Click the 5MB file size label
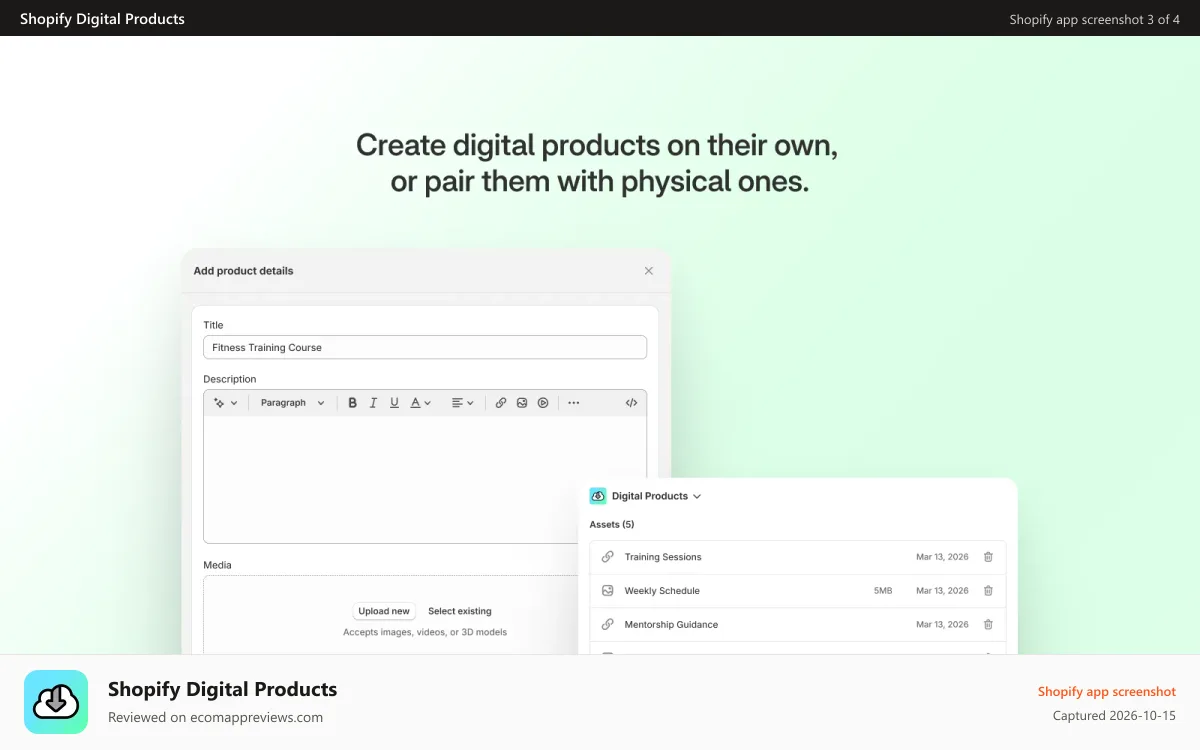This screenshot has height=750, width=1200. point(883,591)
